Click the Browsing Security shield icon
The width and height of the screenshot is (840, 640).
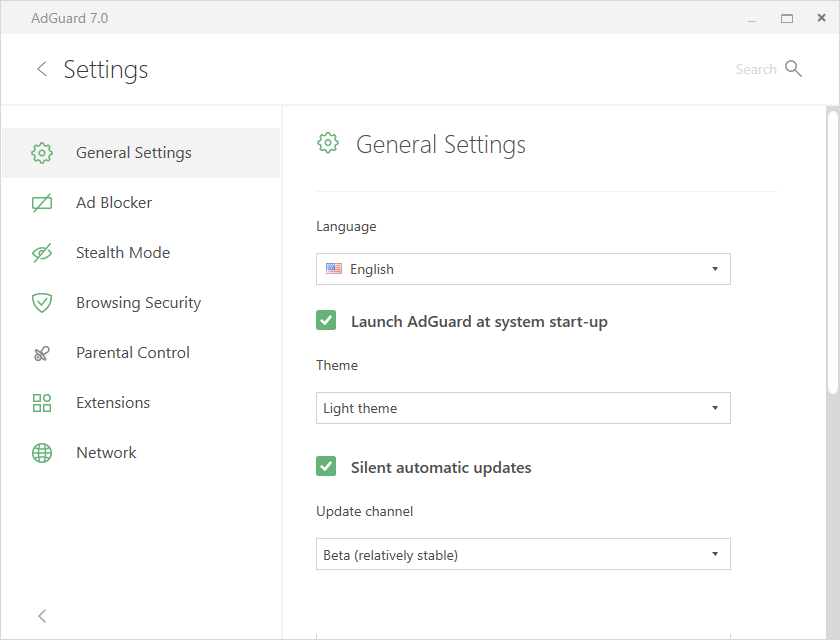pos(42,303)
